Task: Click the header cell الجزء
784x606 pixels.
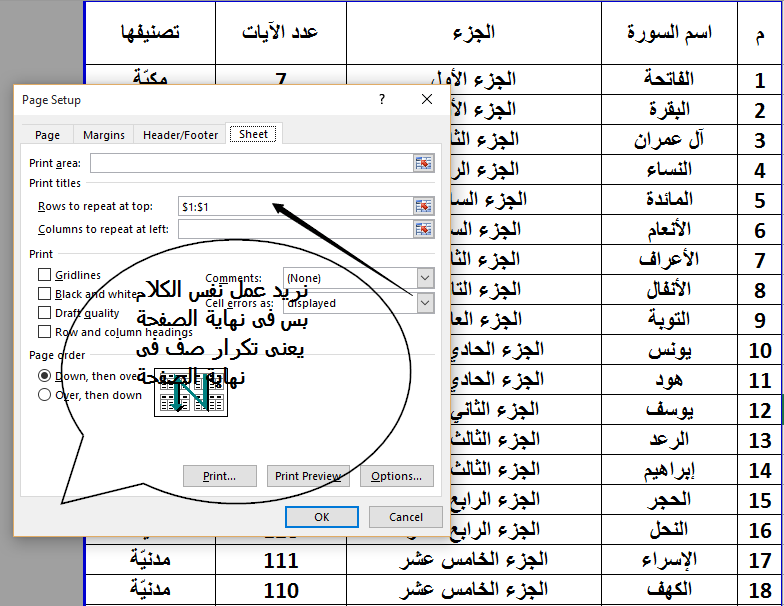Action: tap(474, 33)
